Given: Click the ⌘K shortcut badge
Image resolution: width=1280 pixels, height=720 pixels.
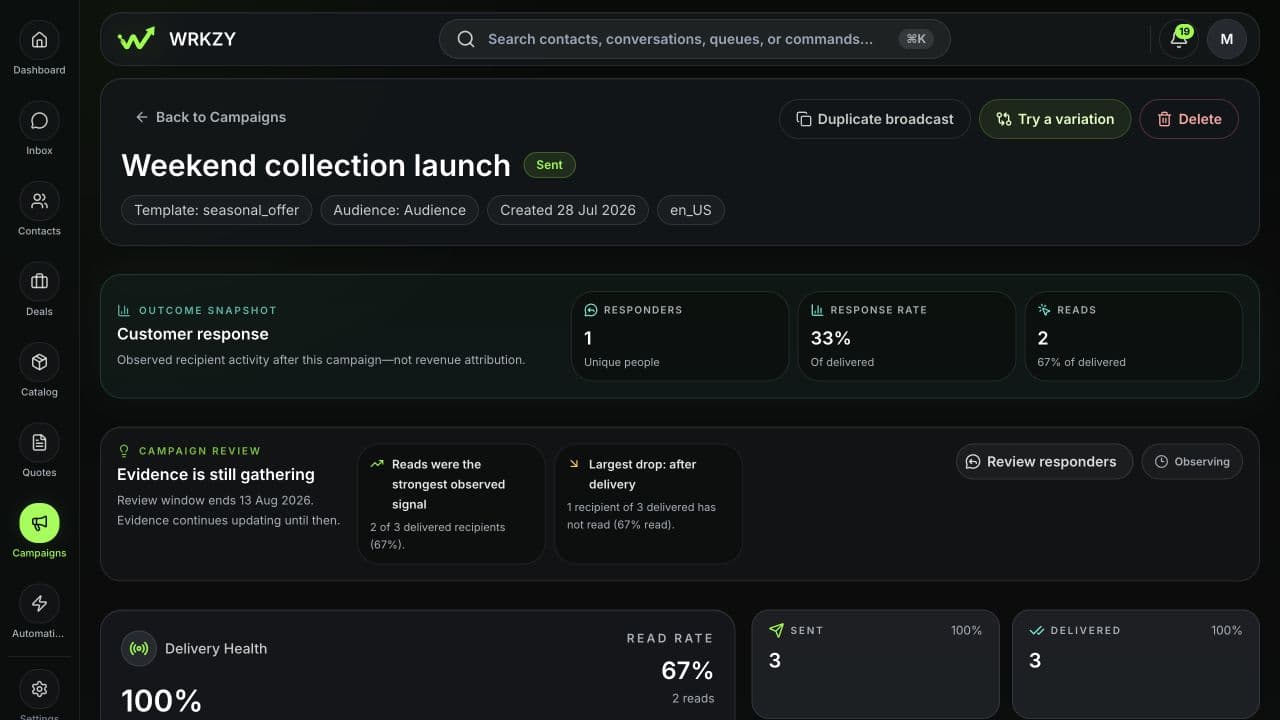Looking at the screenshot, I should tap(916, 39).
